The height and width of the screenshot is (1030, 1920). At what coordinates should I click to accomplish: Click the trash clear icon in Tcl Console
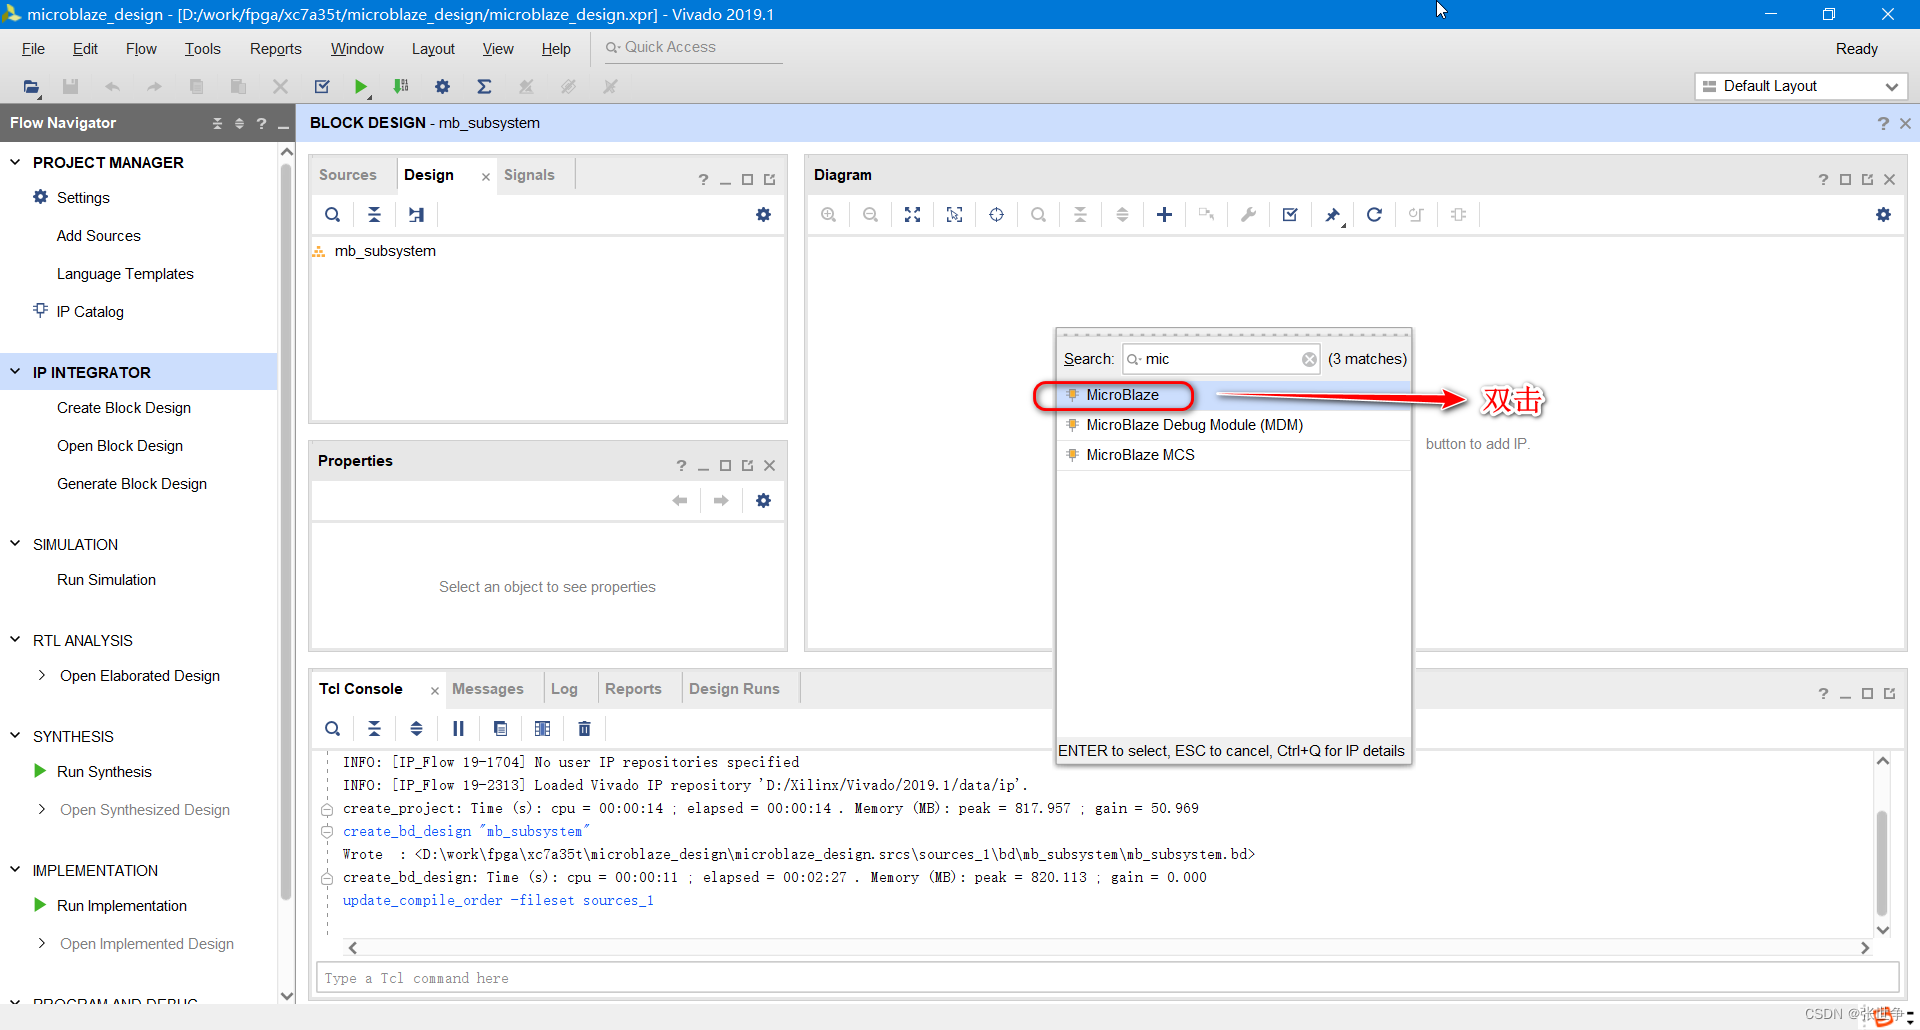click(x=584, y=729)
